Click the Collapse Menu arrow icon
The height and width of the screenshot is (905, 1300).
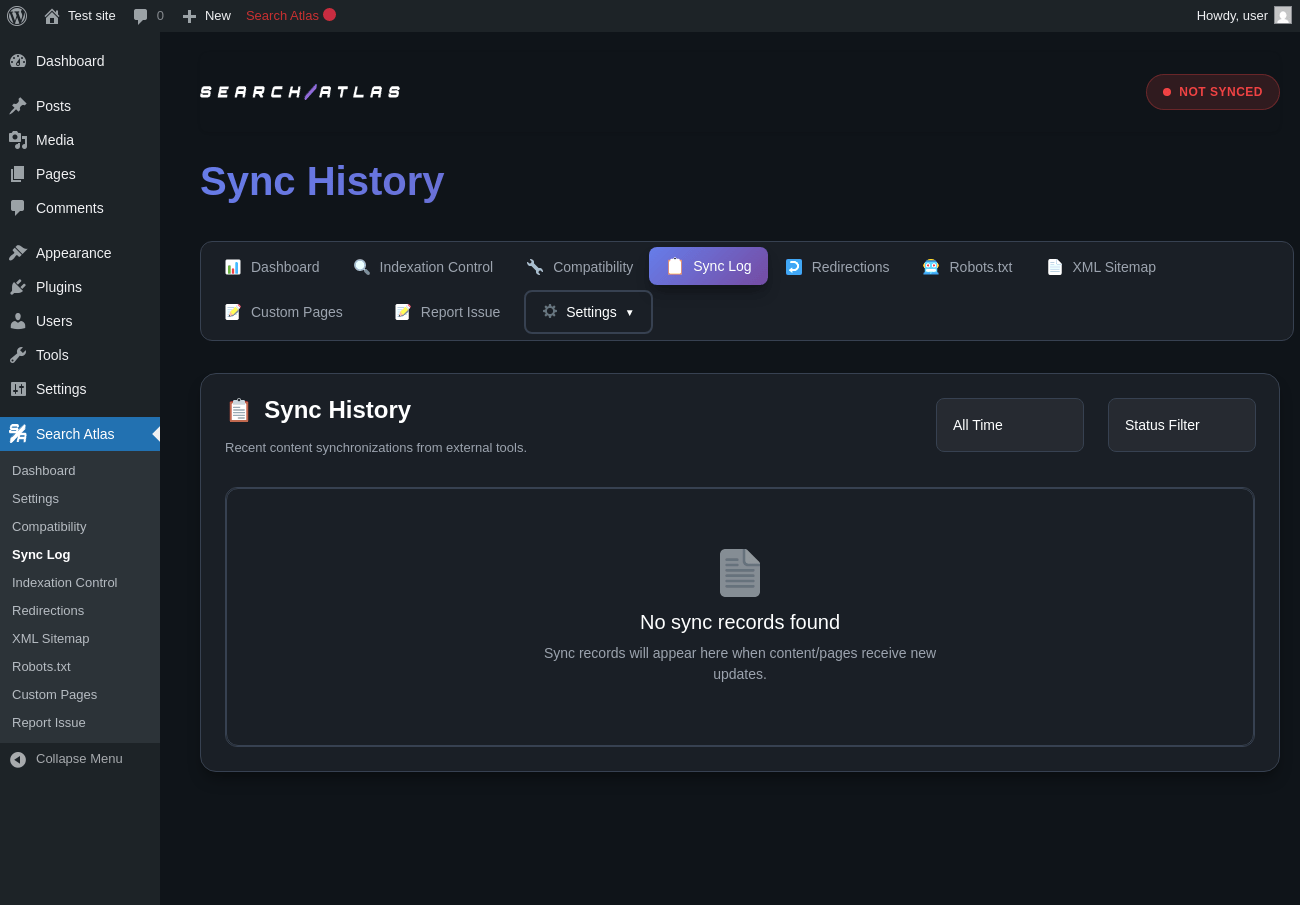(x=18, y=759)
